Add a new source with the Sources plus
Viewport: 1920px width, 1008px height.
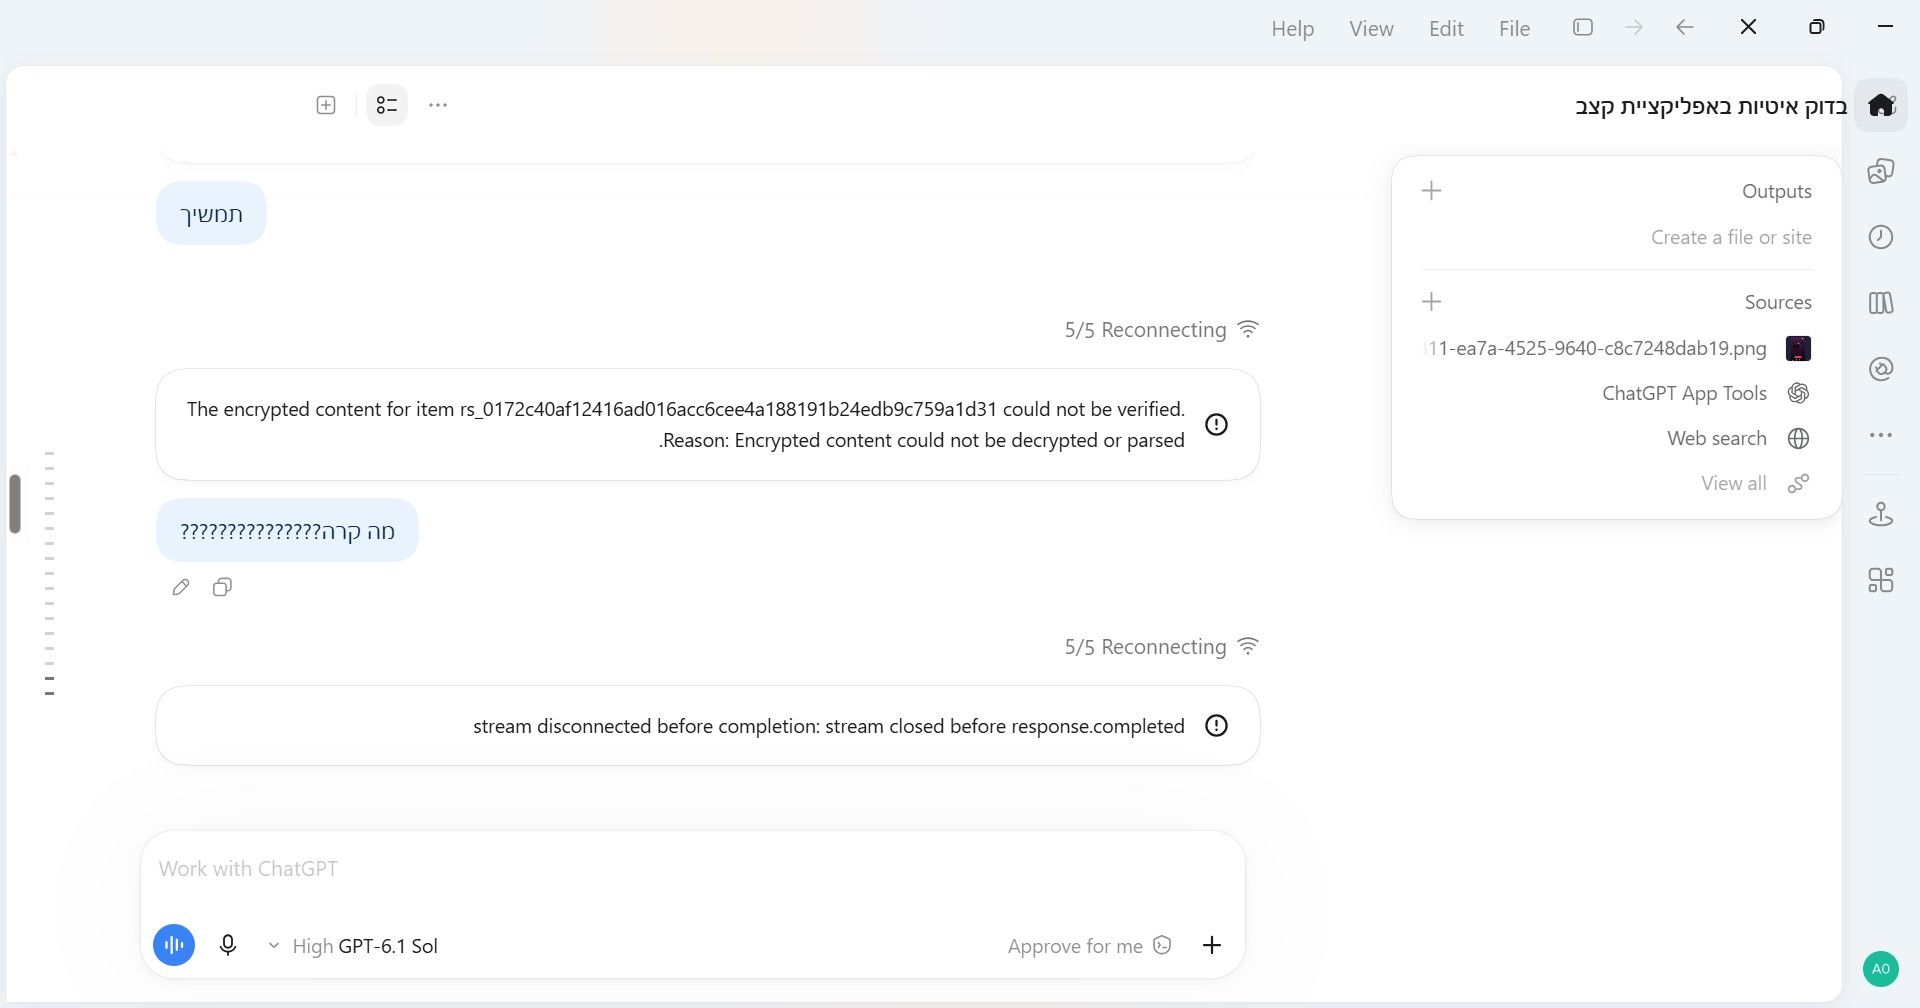point(1432,301)
